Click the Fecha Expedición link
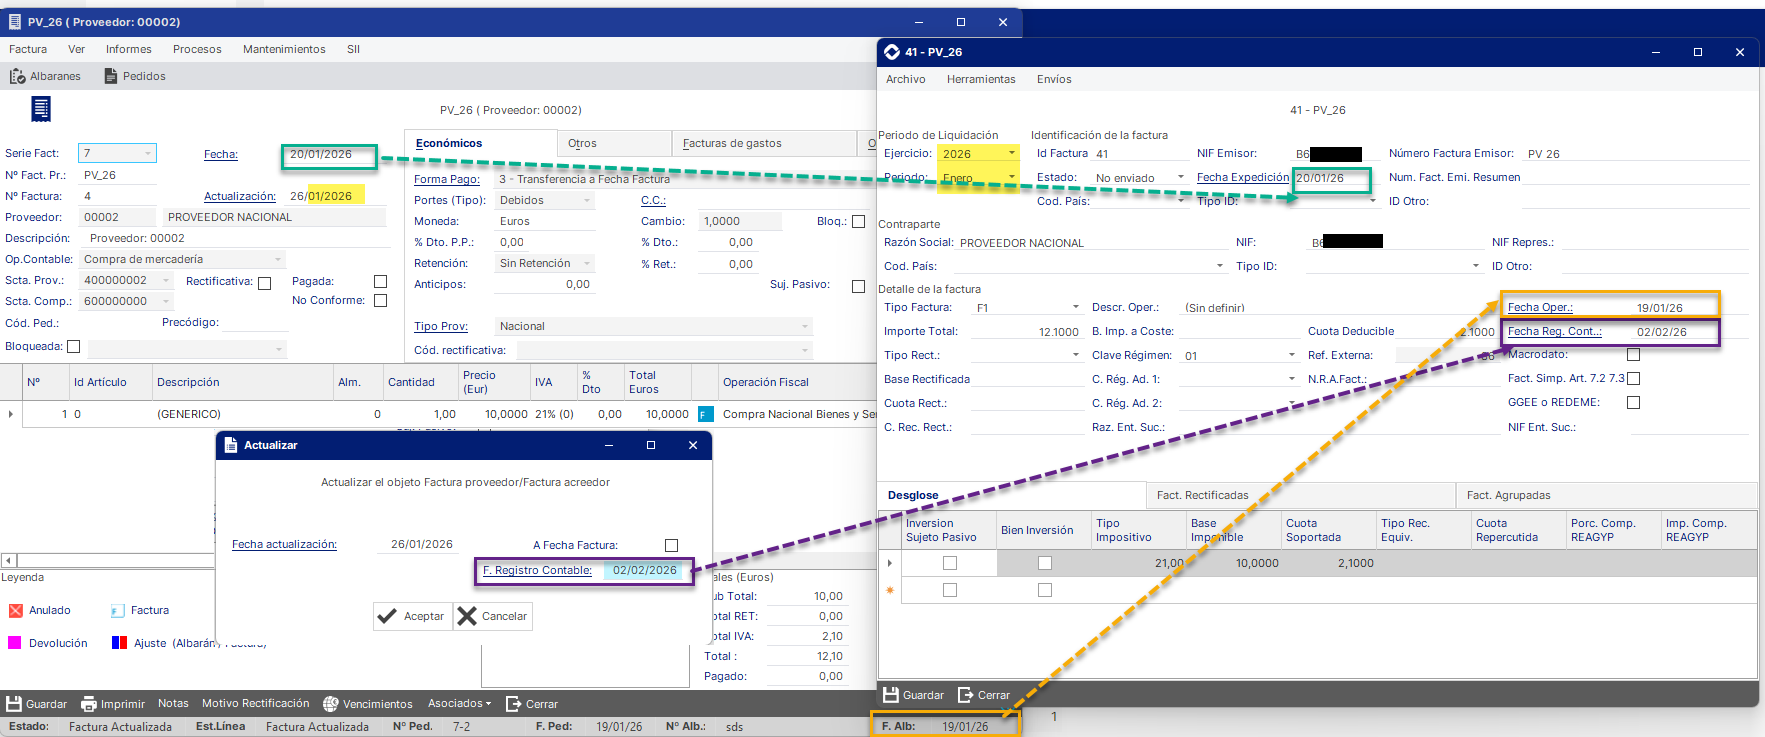 [1243, 177]
